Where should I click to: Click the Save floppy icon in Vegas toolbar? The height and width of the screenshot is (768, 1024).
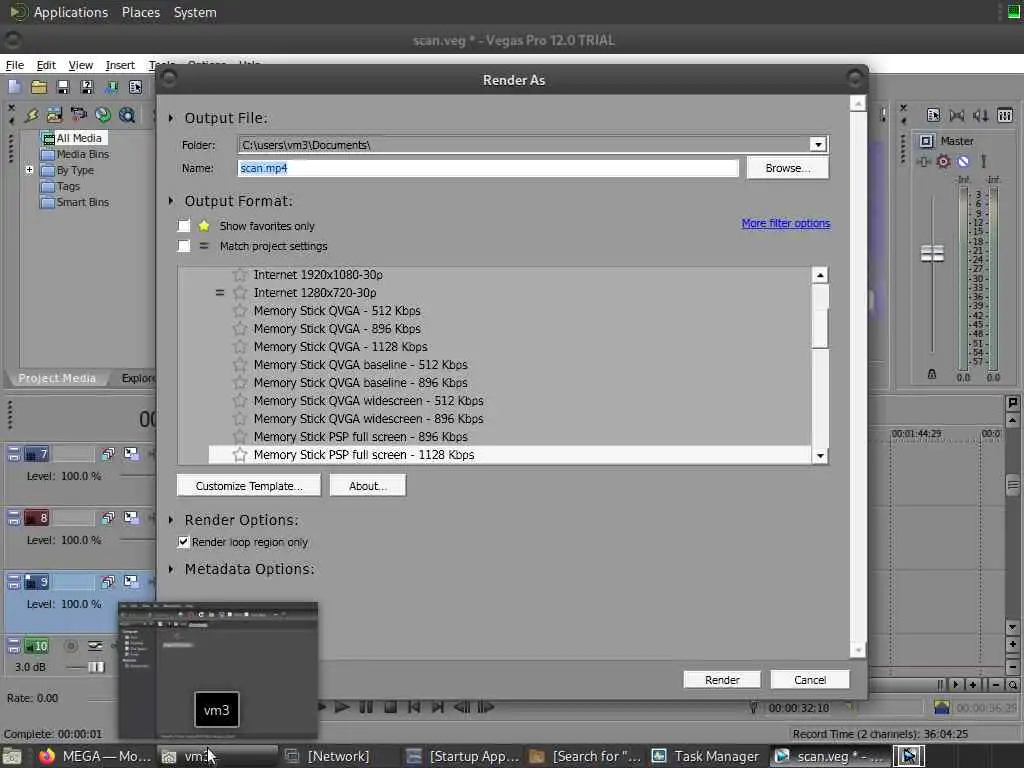[x=63, y=87]
